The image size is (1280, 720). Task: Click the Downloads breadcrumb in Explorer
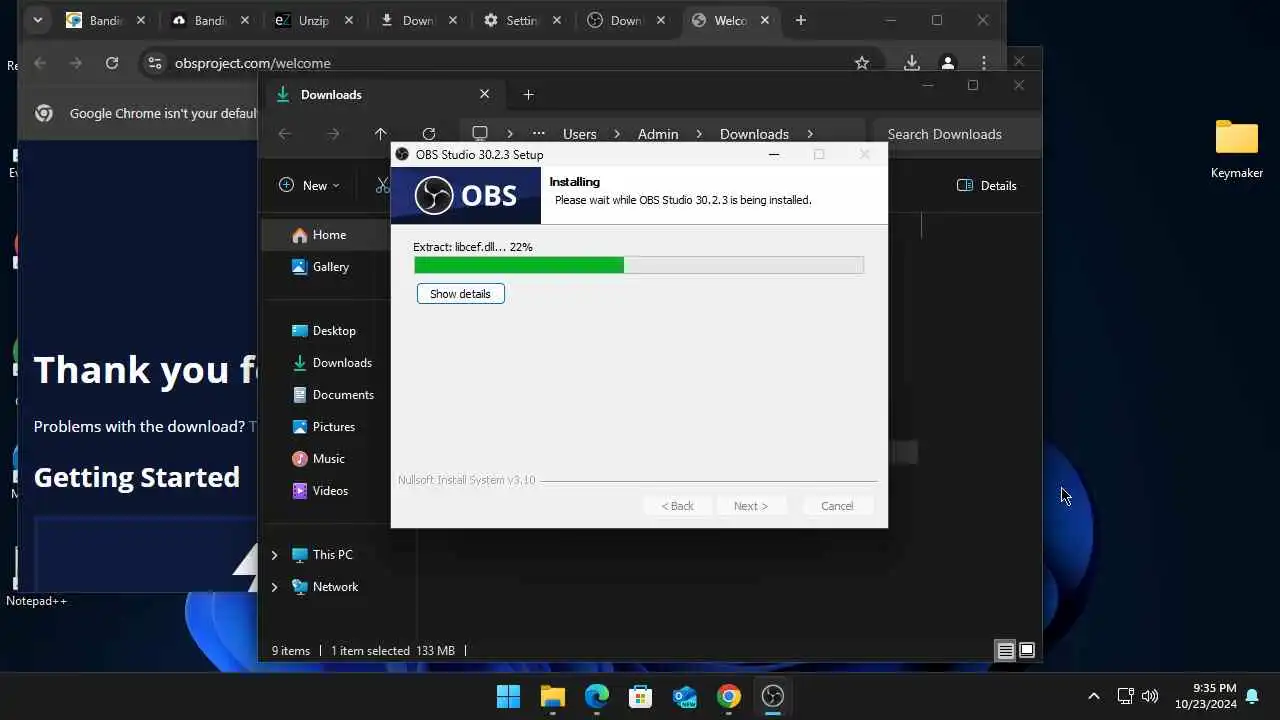(x=754, y=134)
